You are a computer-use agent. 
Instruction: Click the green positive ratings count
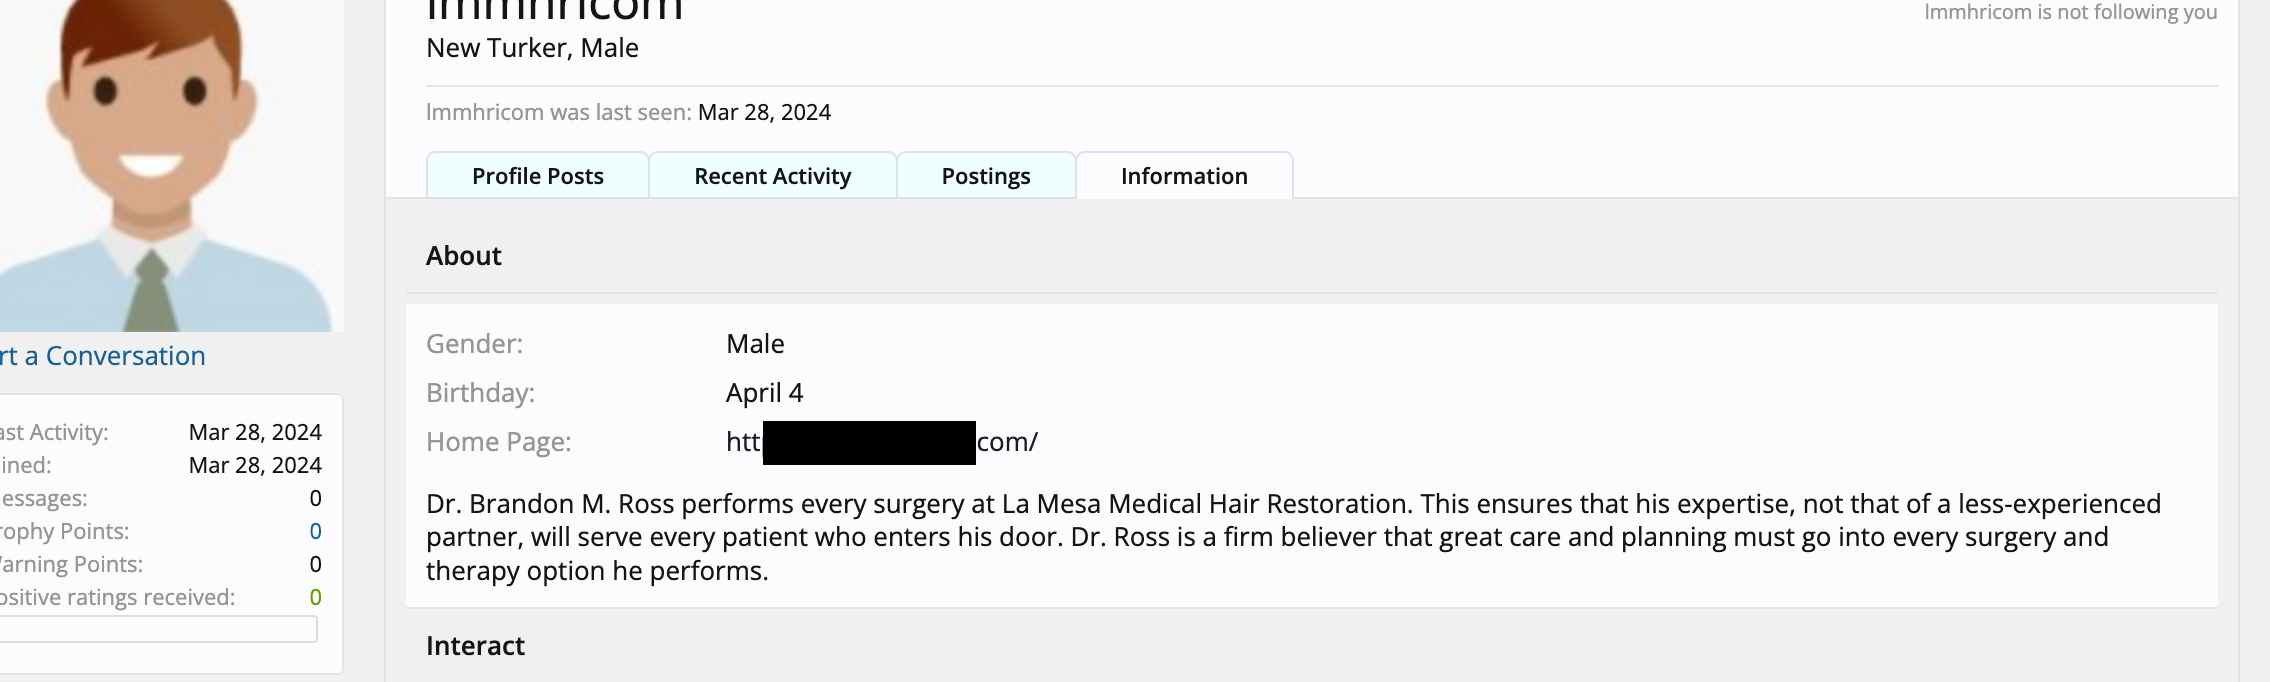point(315,597)
